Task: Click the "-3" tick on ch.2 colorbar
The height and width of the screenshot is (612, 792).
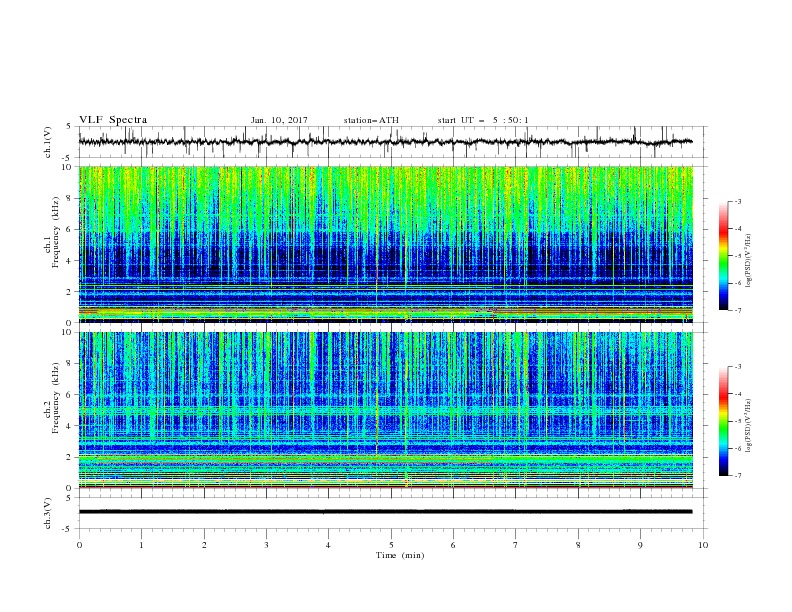Action: pyautogui.click(x=738, y=367)
